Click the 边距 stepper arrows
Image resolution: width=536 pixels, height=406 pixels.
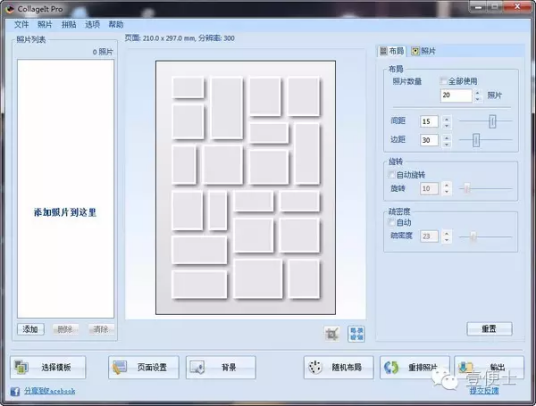[x=446, y=140]
